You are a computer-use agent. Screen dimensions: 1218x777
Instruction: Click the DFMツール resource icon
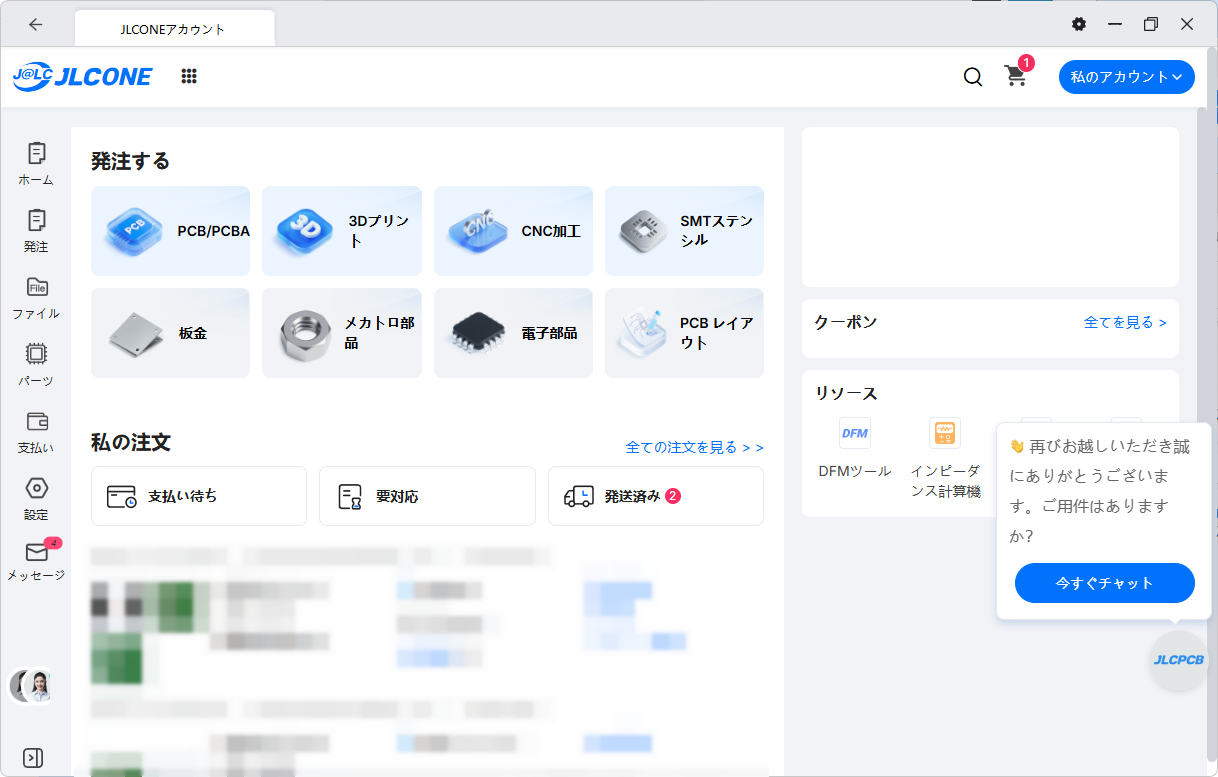[854, 433]
